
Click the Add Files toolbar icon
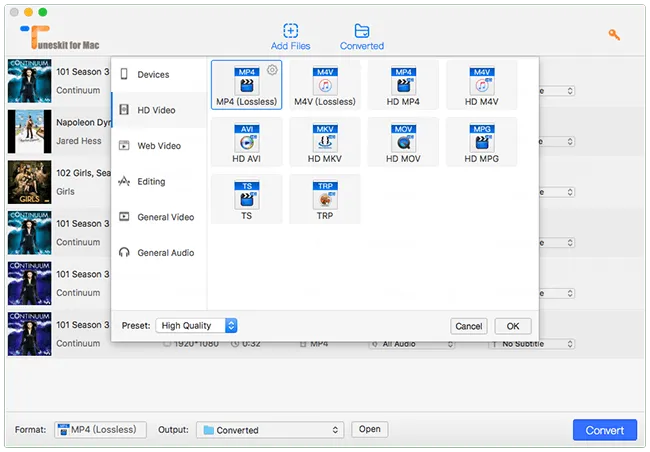[x=291, y=32]
